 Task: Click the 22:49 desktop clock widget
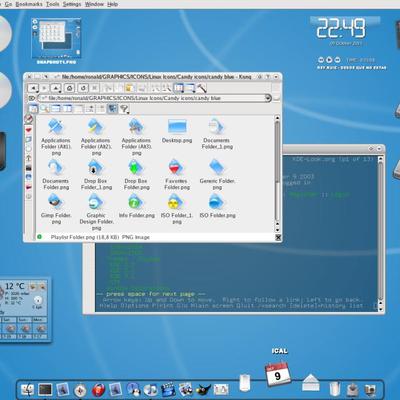tap(341, 28)
